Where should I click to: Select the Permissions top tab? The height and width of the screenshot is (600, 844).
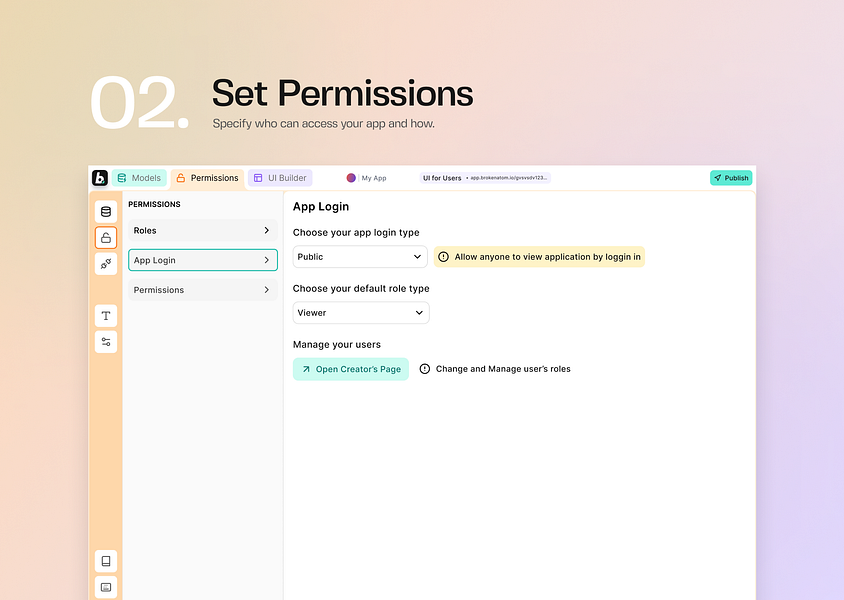point(207,178)
